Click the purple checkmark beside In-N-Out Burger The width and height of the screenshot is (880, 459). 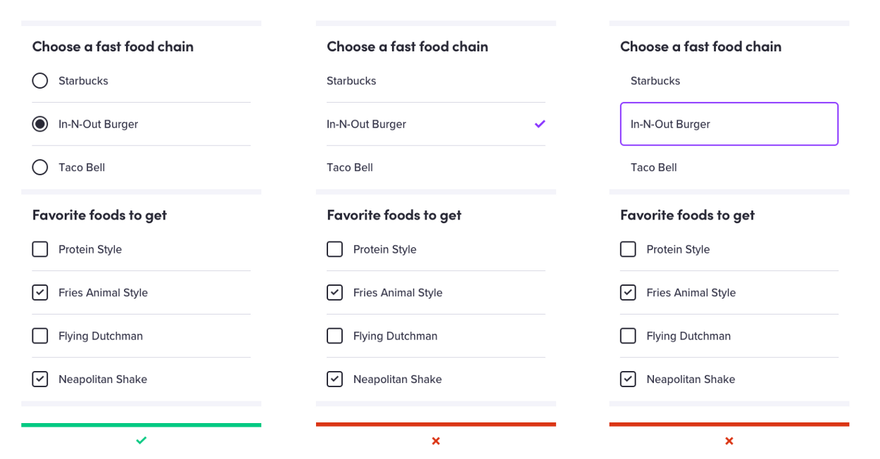pos(540,124)
